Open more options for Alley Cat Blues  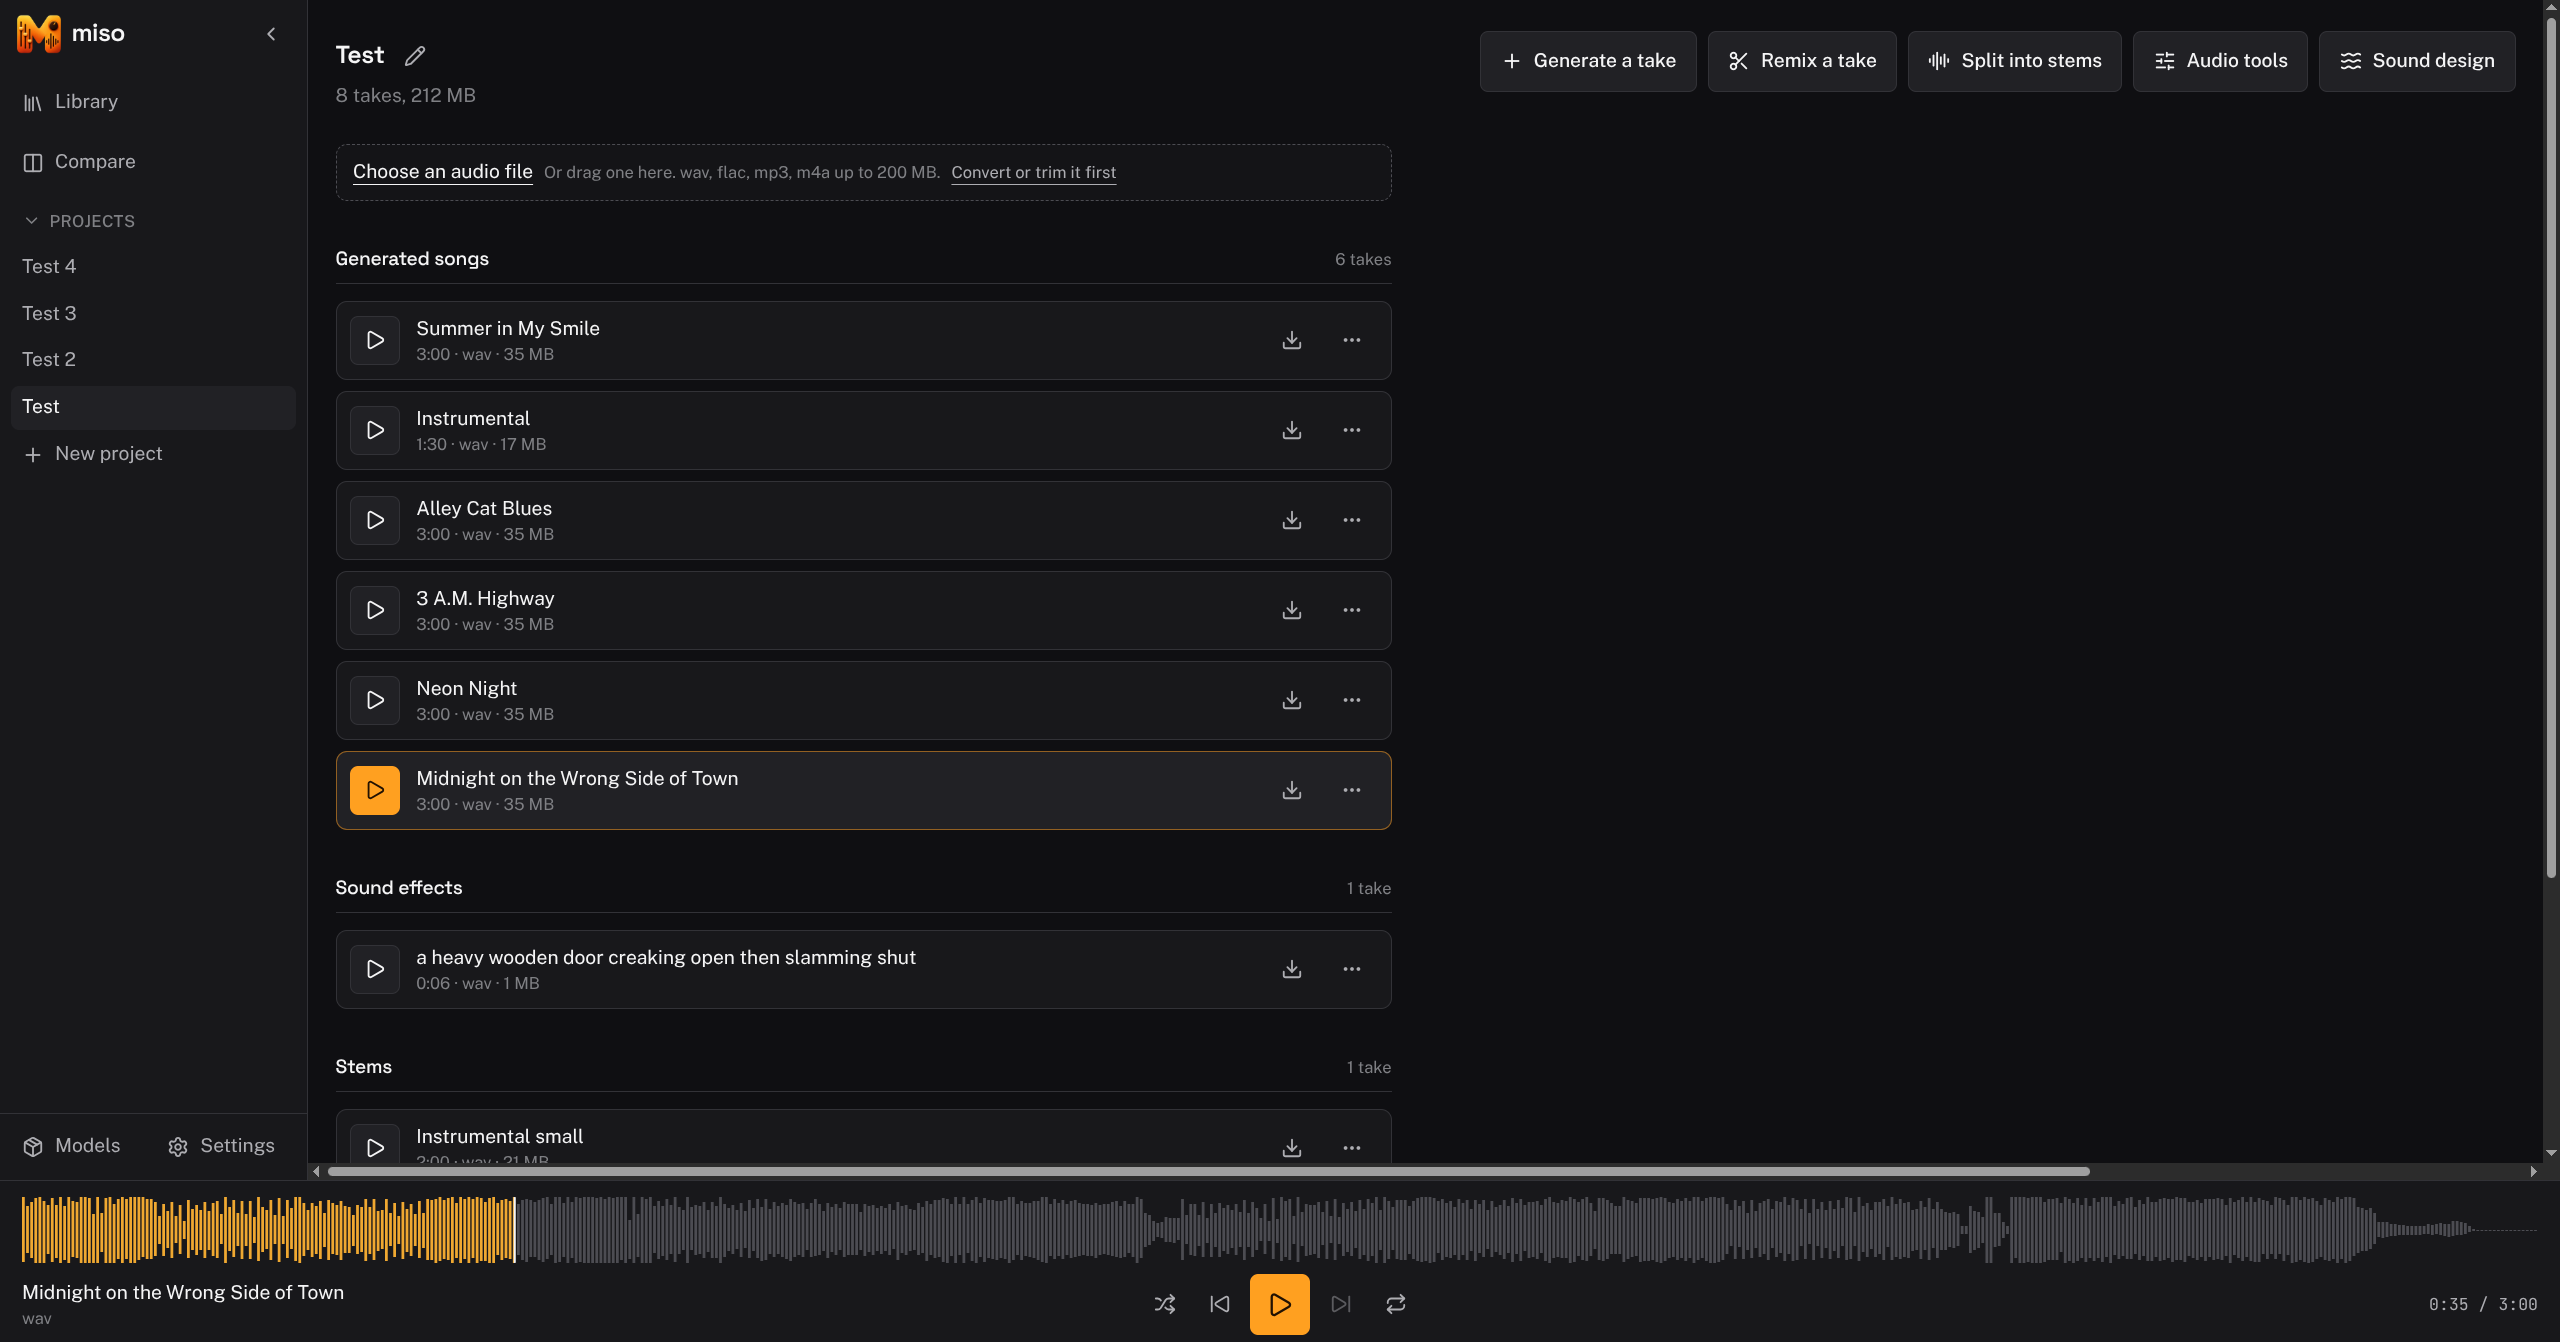1352,521
